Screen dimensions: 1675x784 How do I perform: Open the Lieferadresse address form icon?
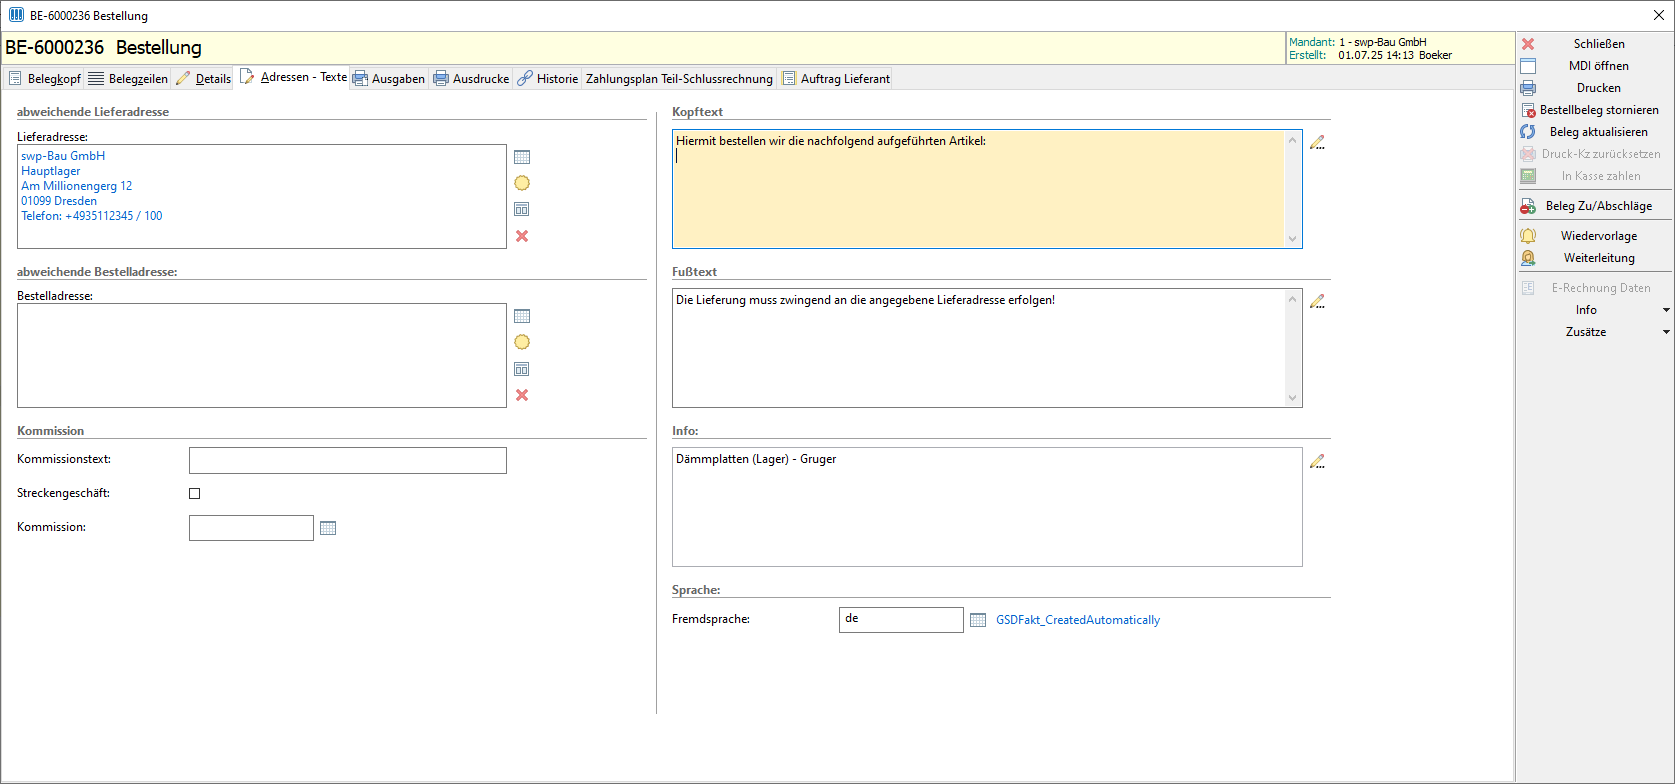click(x=522, y=209)
